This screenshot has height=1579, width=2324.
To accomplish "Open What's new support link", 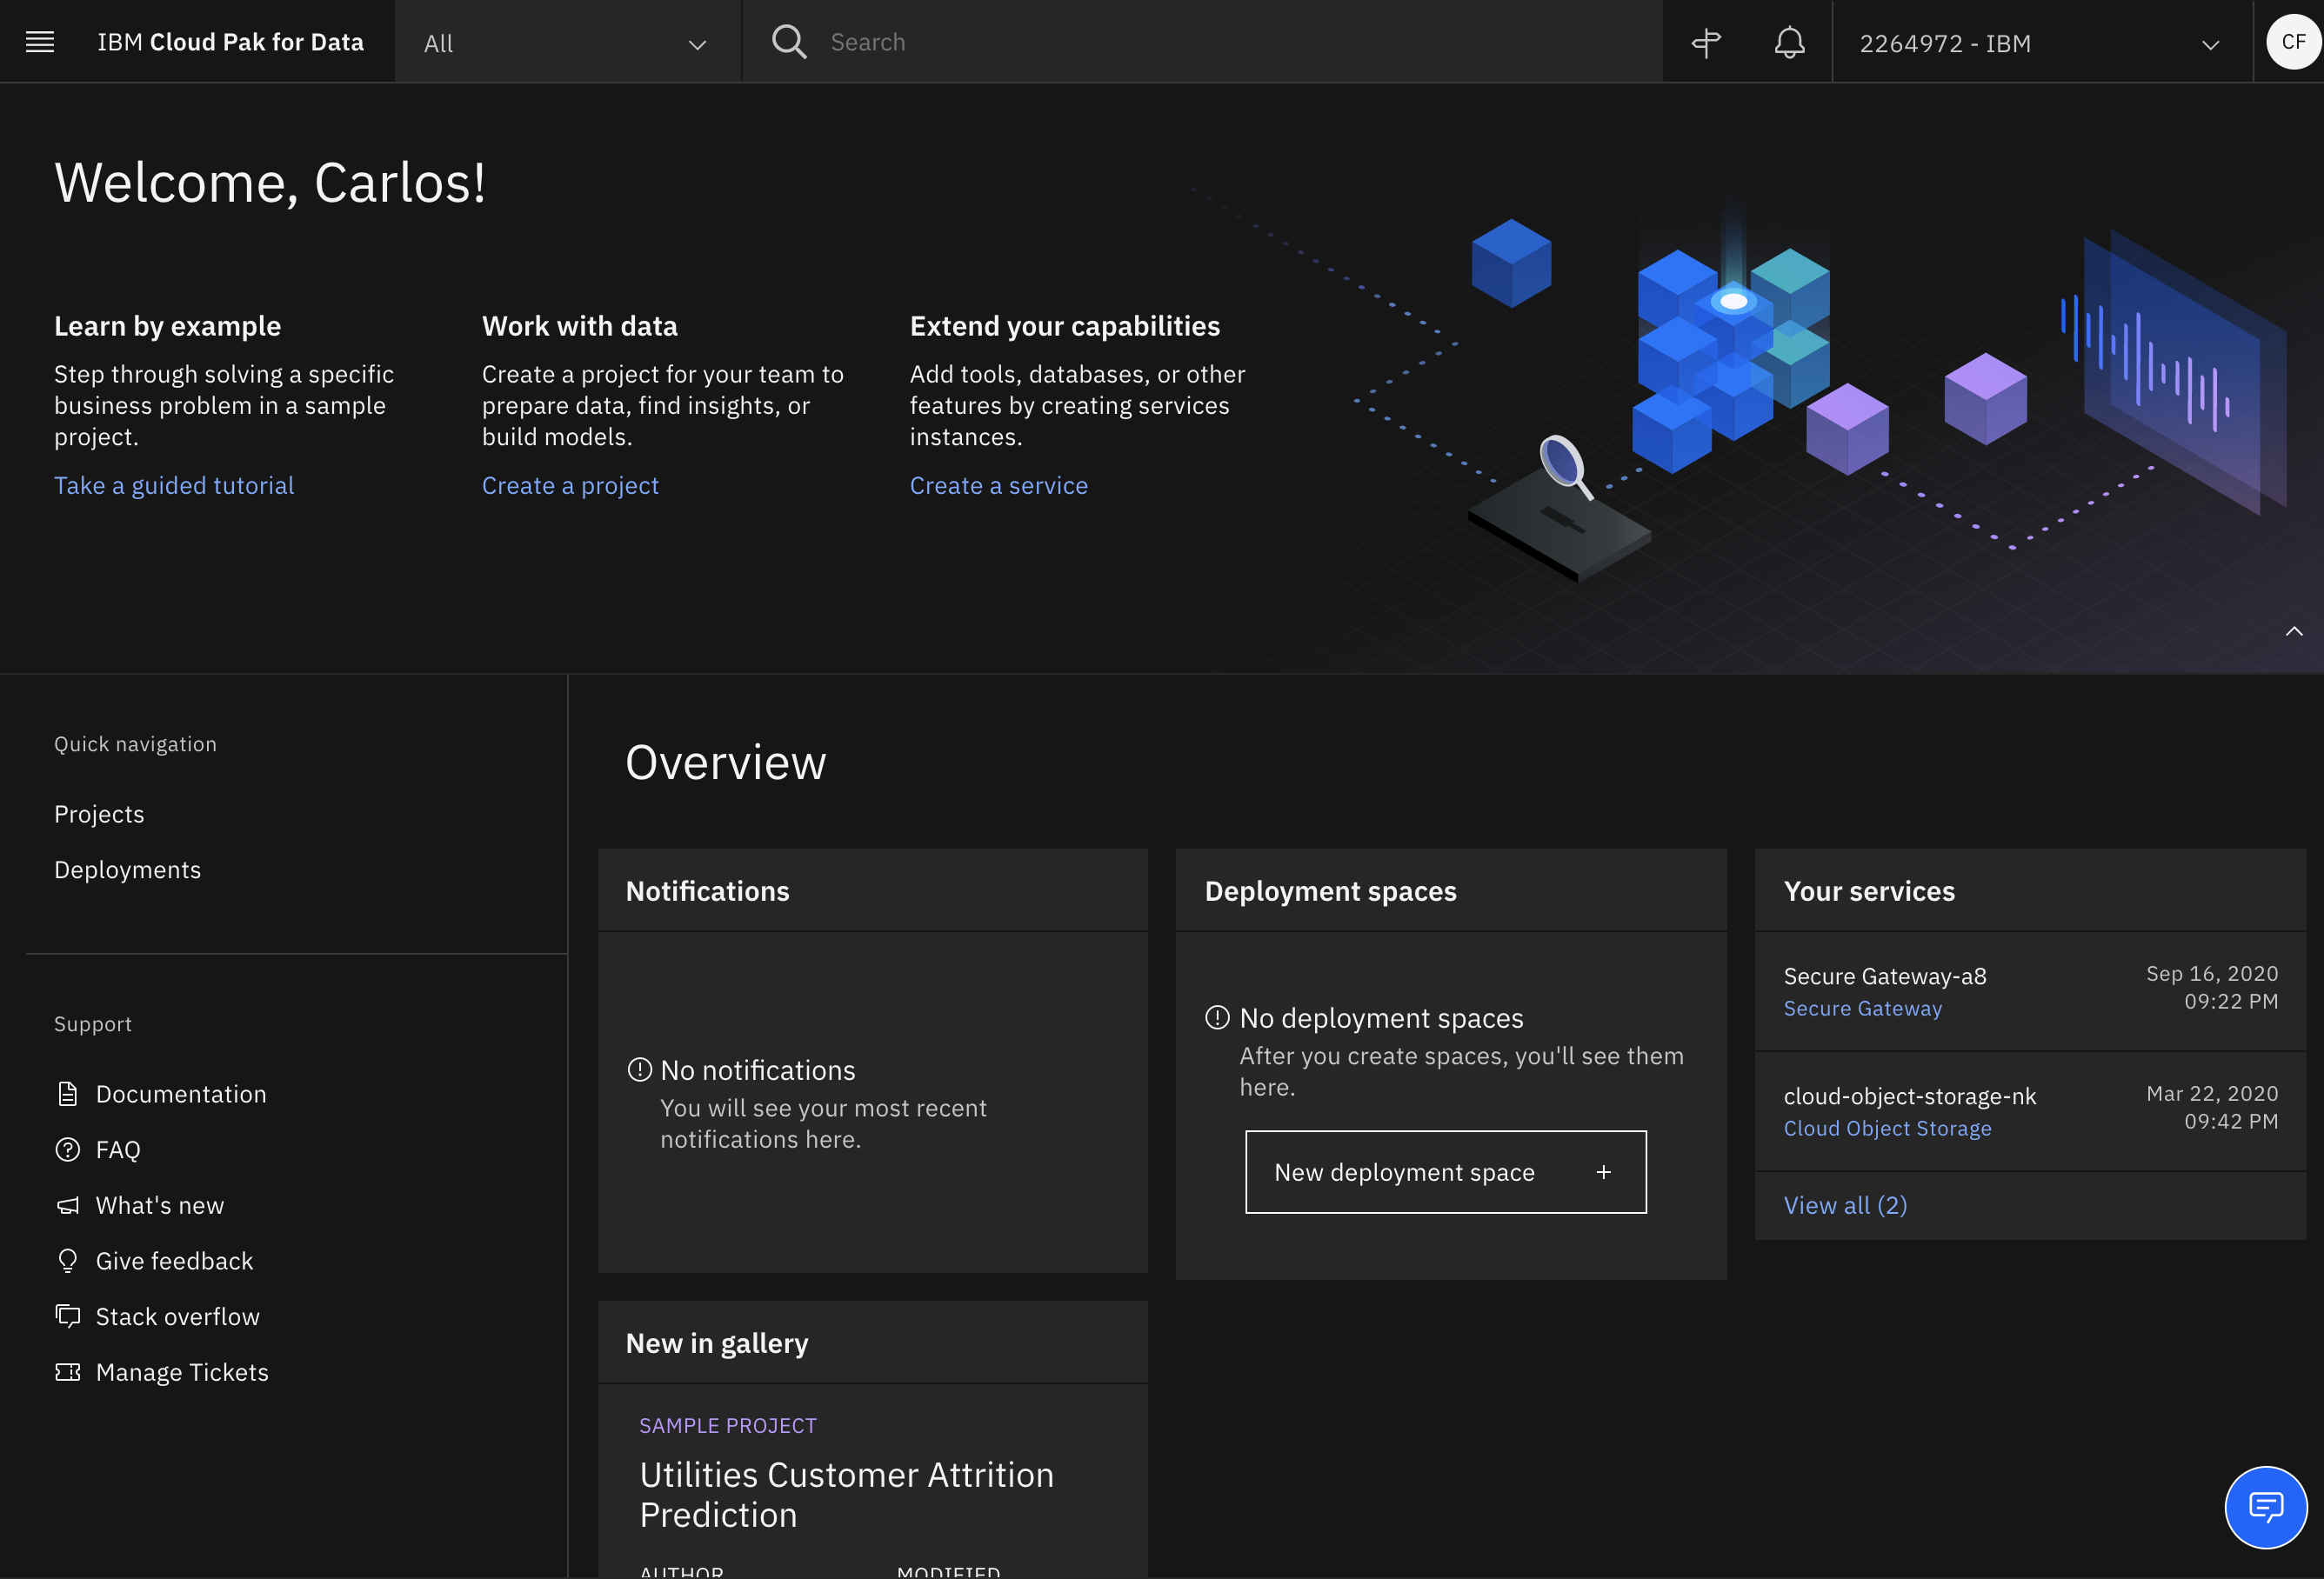I will coord(160,1206).
